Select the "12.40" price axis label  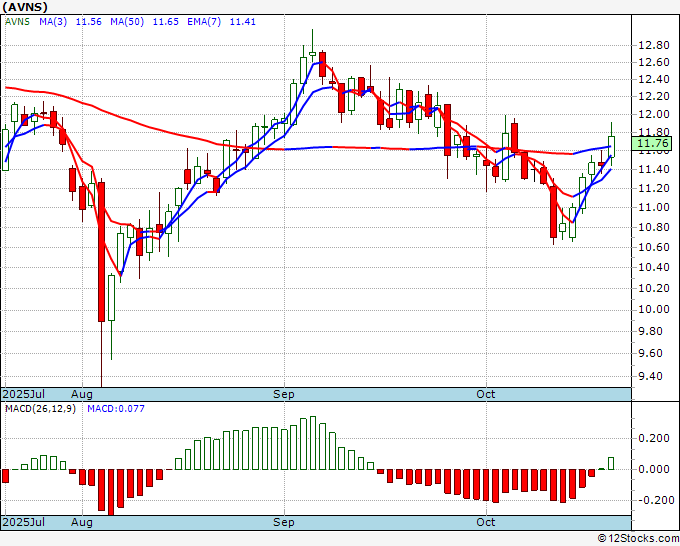[654, 79]
